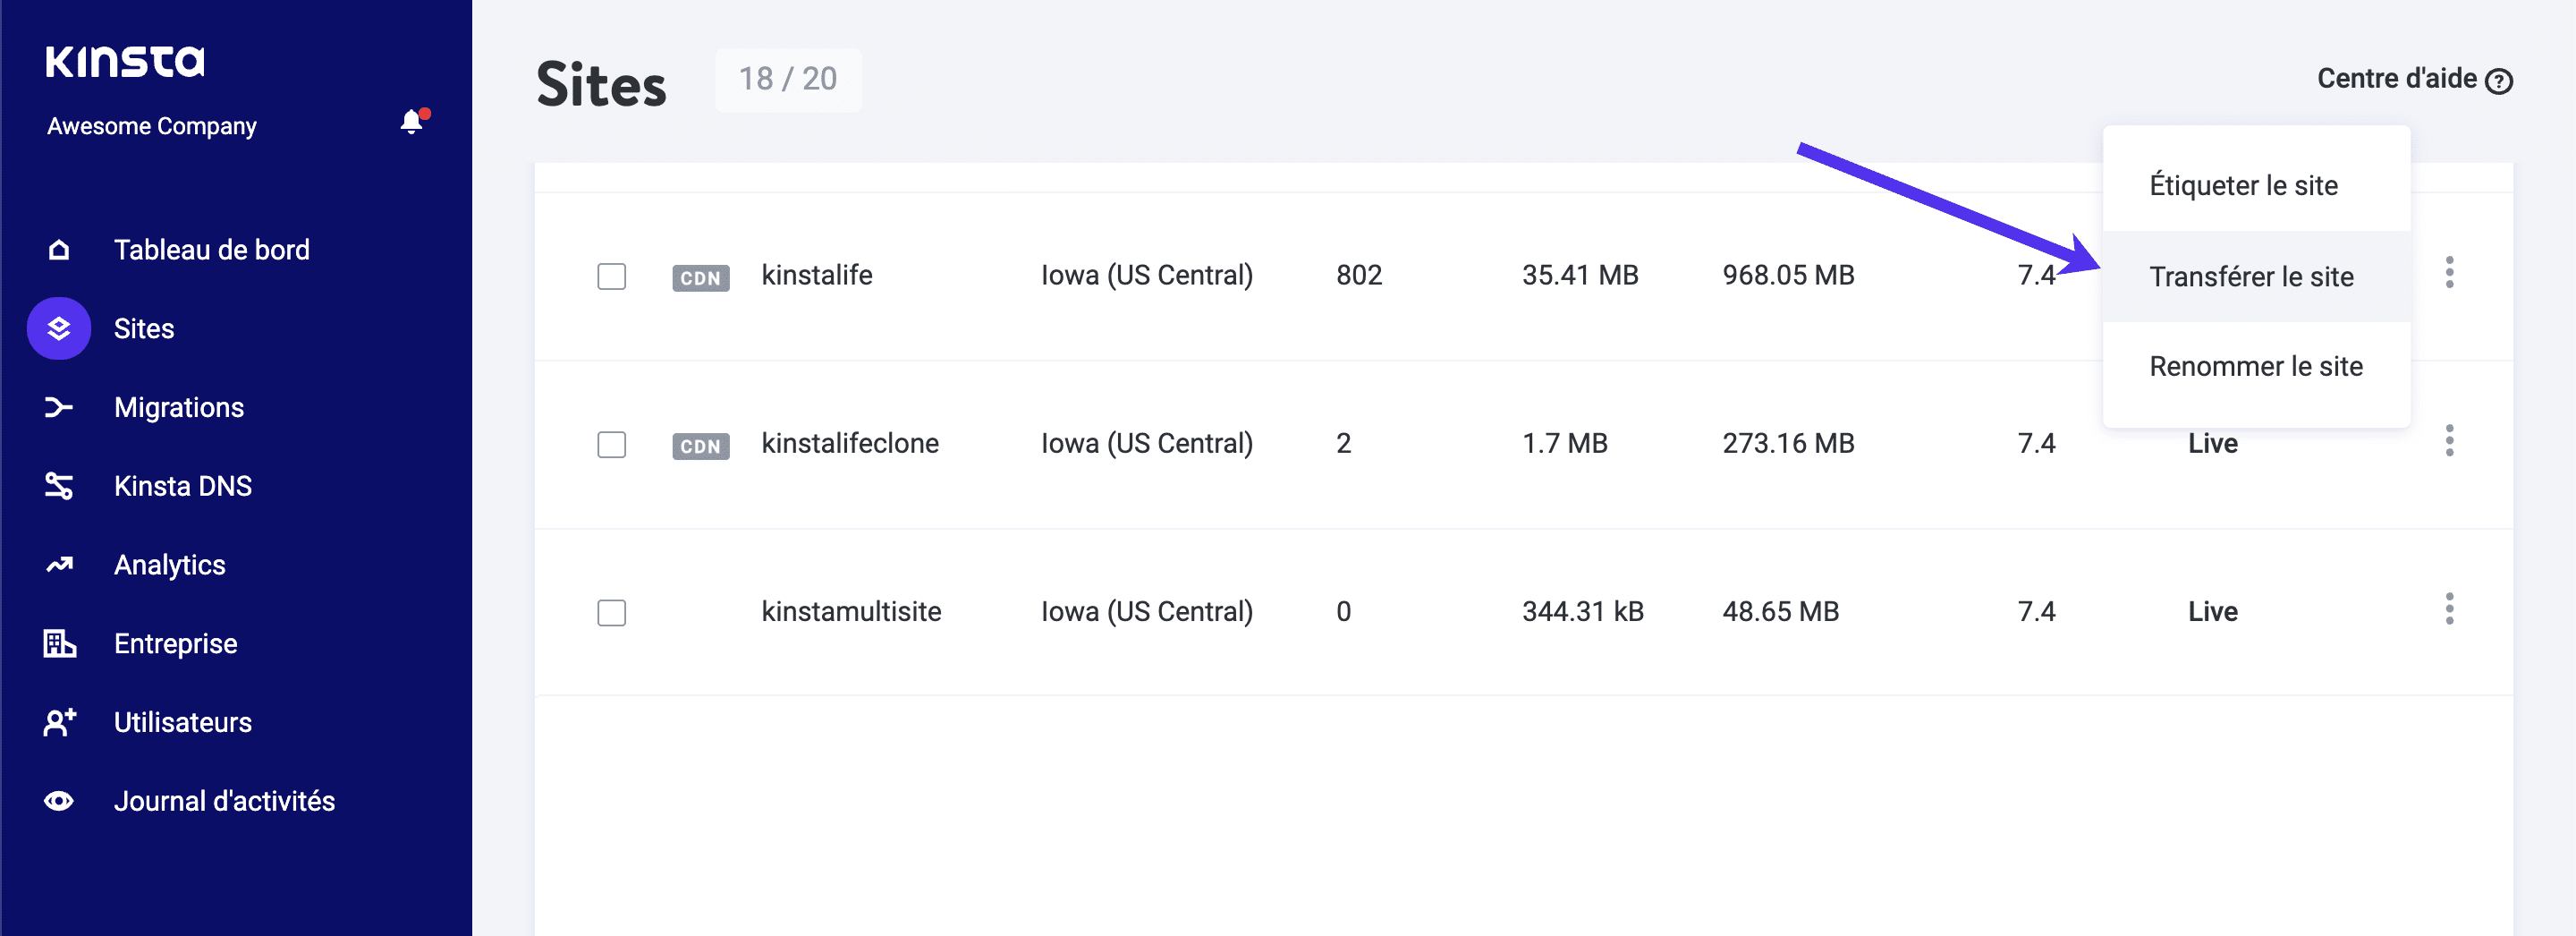Open the three-dot menu for kinstalife

click(x=2449, y=272)
